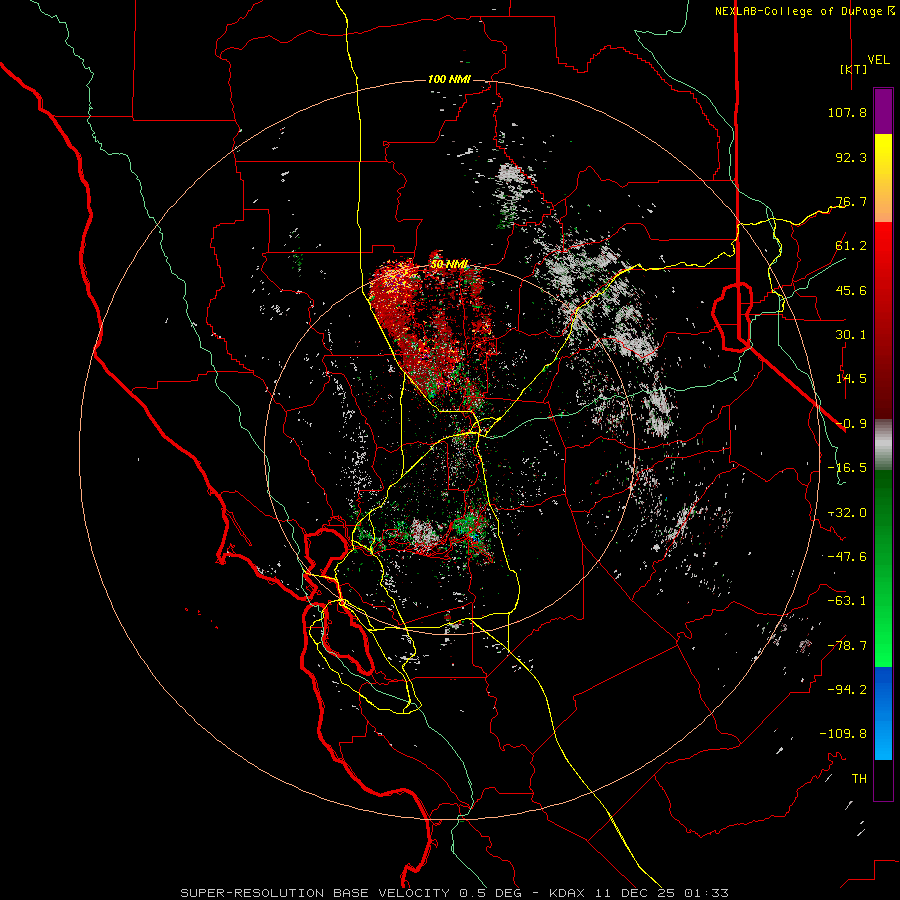Click the -94.2 velocity scale value
This screenshot has height=900, width=900.
(847, 690)
